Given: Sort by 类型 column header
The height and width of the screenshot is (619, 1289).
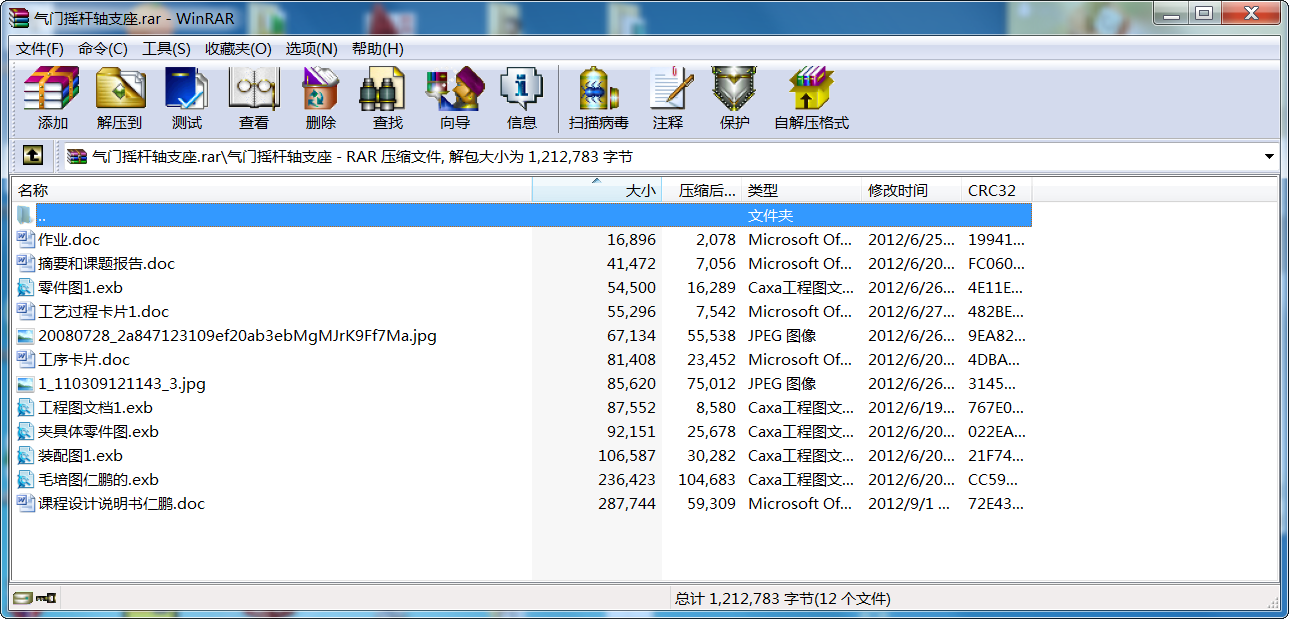Looking at the screenshot, I should click(802, 190).
